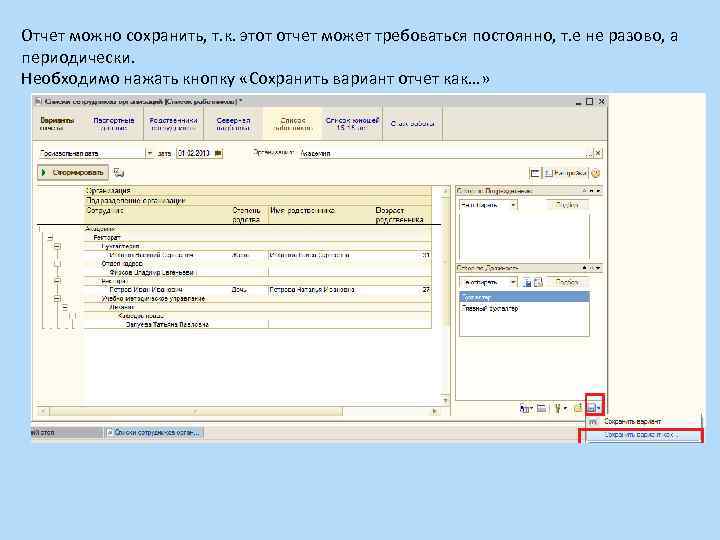Image resolution: width=720 pixels, height=540 pixels.
Task: Click the print icon beside Сформировать
Action: pos(119,173)
